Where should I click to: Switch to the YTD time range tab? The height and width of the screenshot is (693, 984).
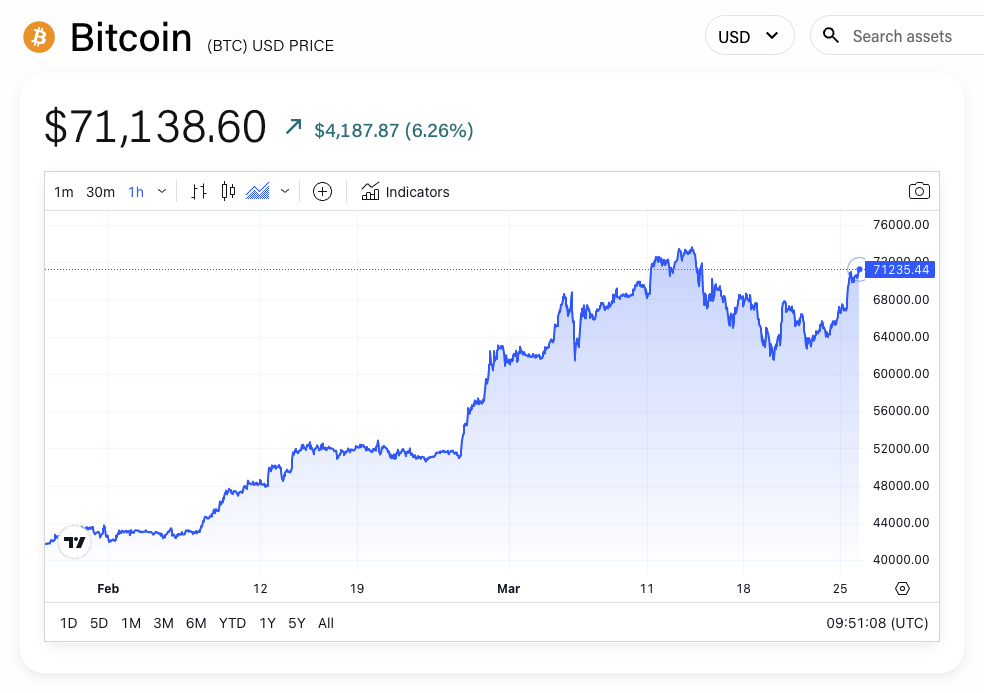(232, 622)
